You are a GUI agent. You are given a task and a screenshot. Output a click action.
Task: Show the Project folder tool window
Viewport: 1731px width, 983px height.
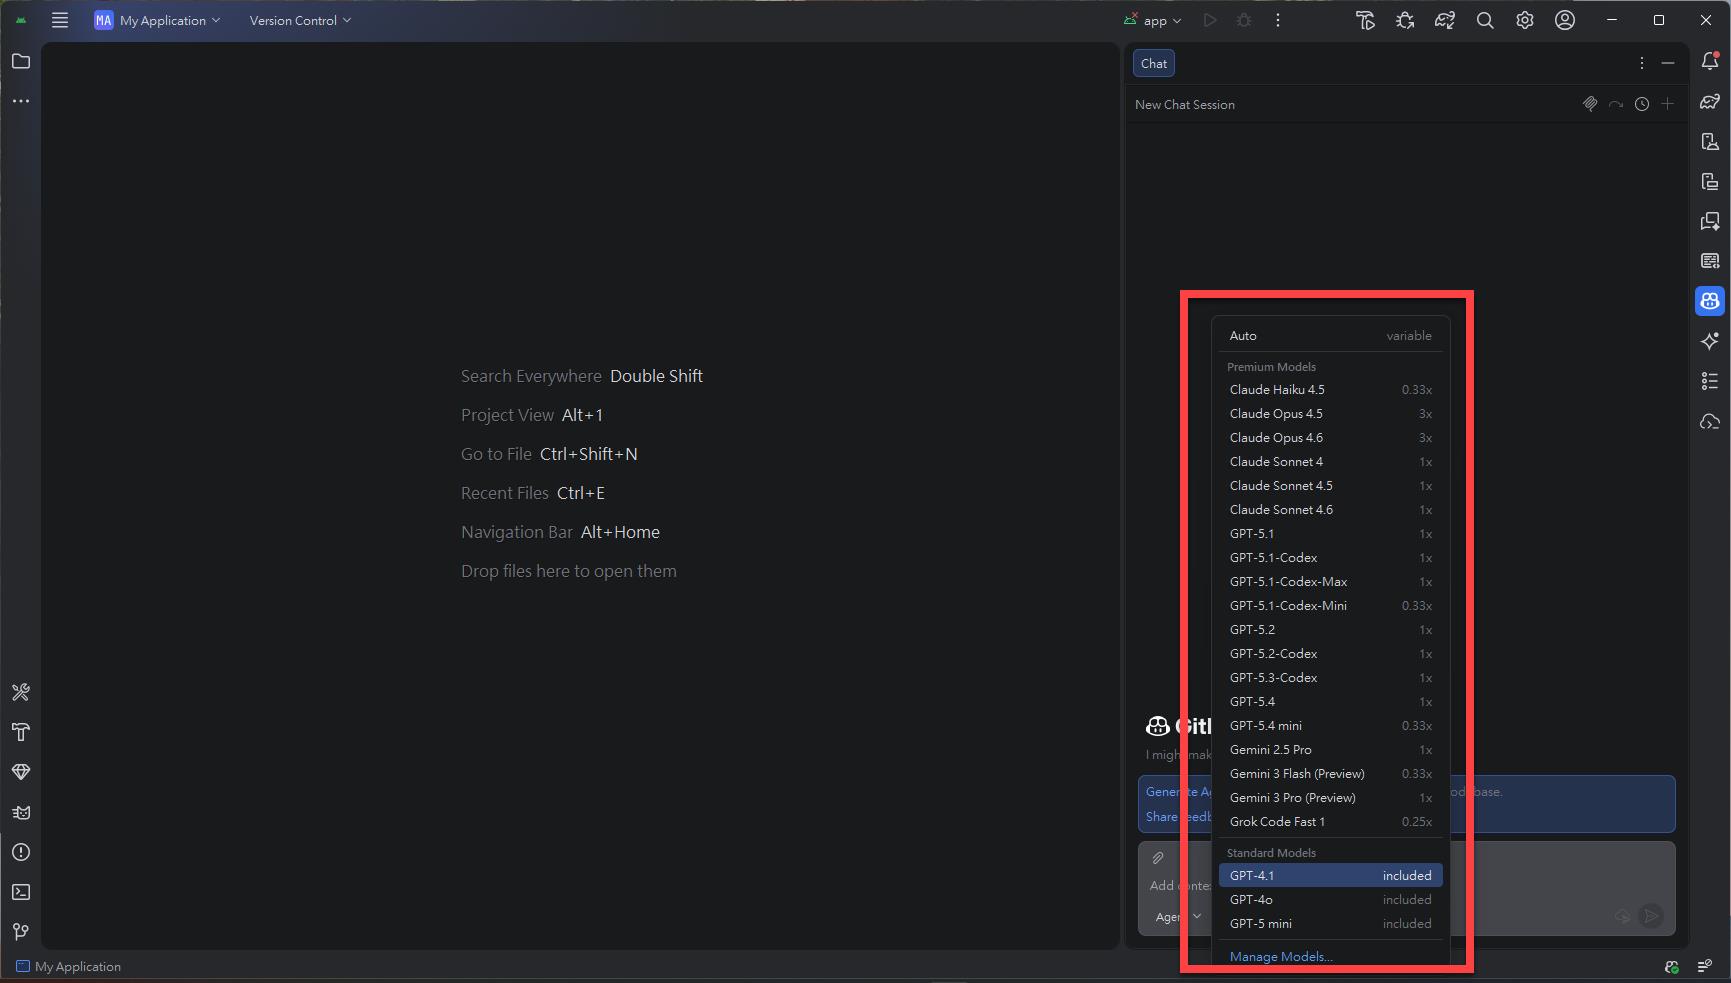click(x=21, y=62)
